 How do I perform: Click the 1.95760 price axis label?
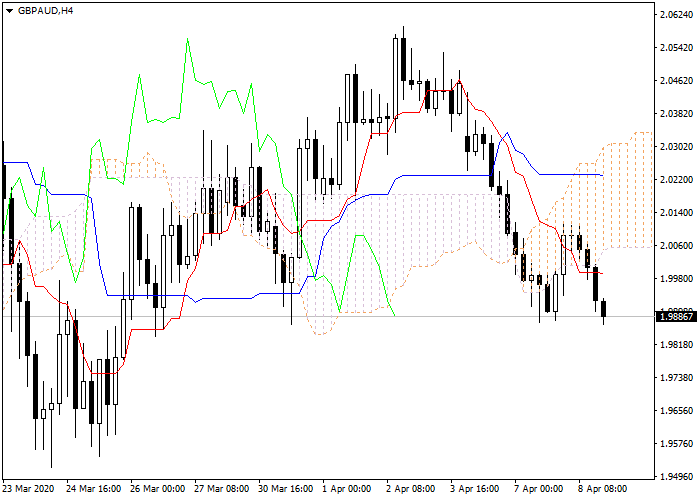pyautogui.click(x=678, y=444)
